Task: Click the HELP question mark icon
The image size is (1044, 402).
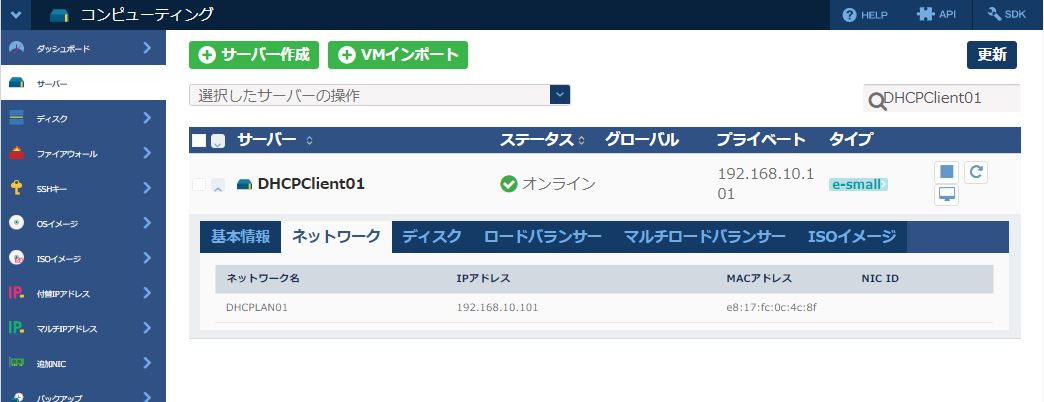Action: [x=849, y=15]
